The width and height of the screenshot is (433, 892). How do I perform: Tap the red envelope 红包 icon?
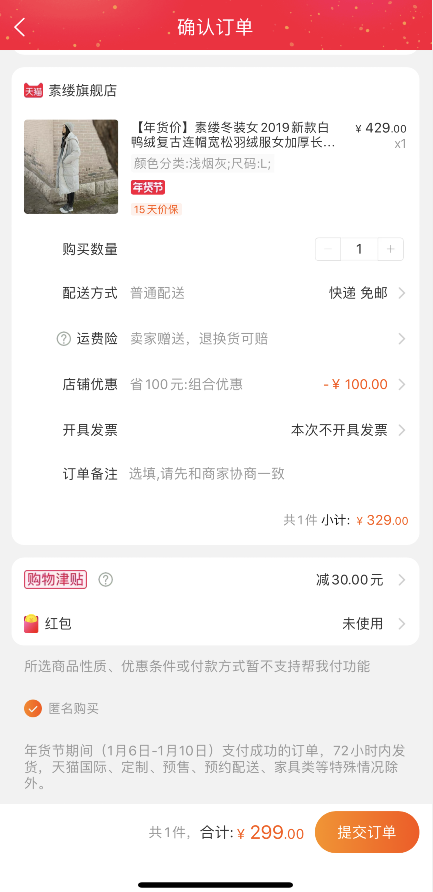click(x=31, y=623)
